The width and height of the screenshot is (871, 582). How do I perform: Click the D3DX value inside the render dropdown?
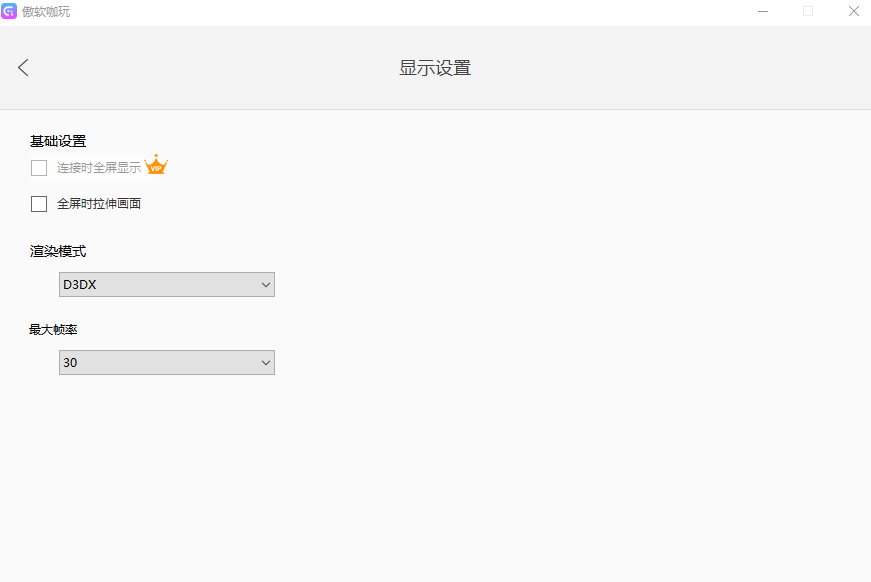[78, 284]
